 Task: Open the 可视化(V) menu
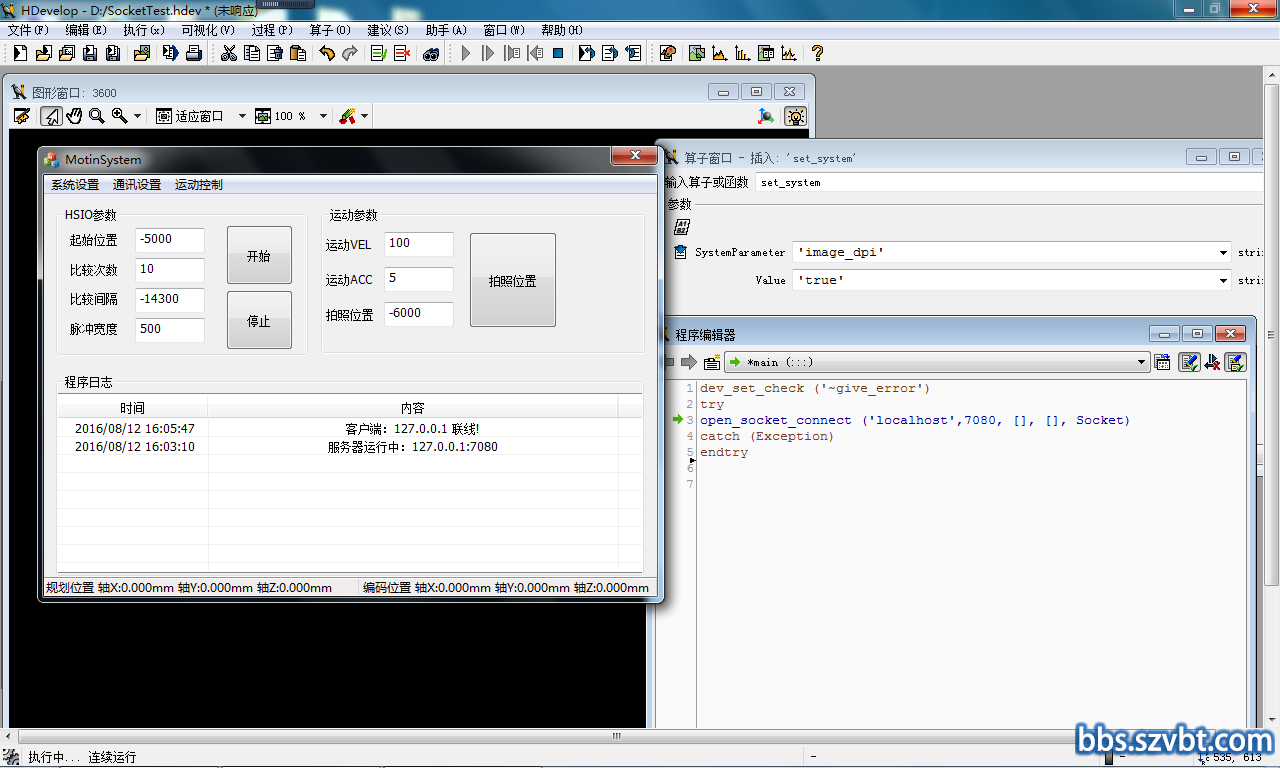208,30
